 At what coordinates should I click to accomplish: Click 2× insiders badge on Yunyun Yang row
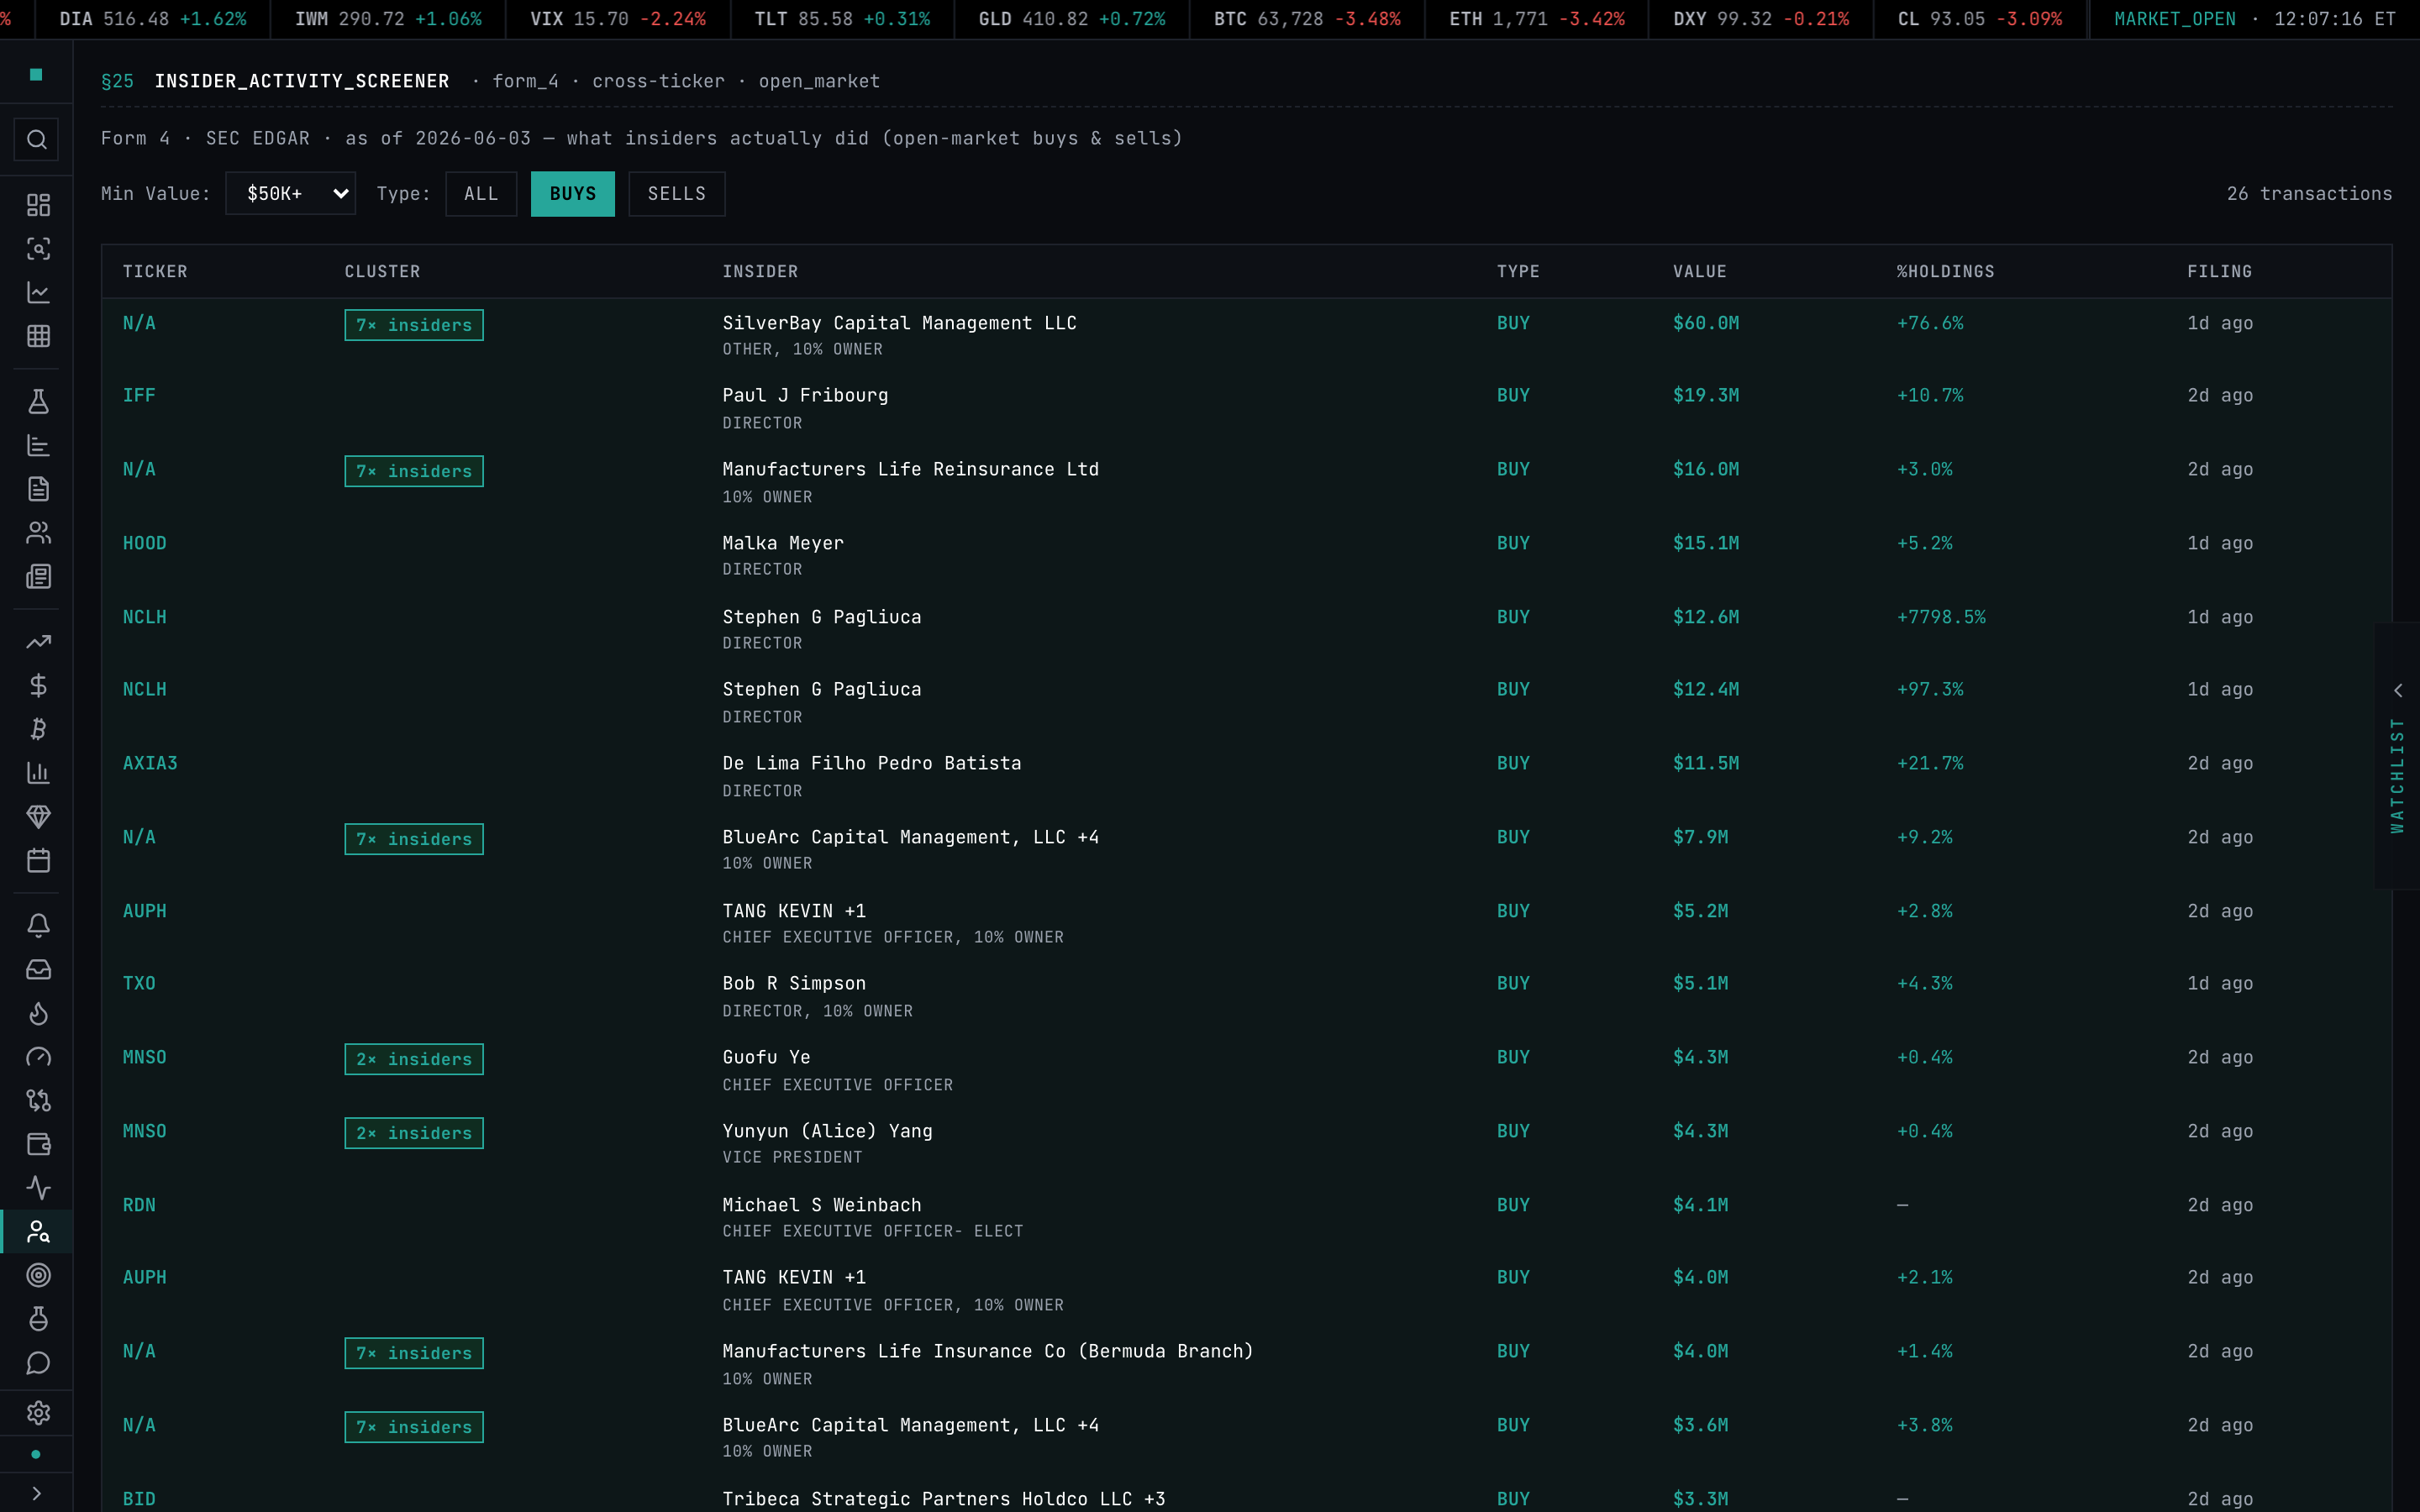click(x=414, y=1133)
